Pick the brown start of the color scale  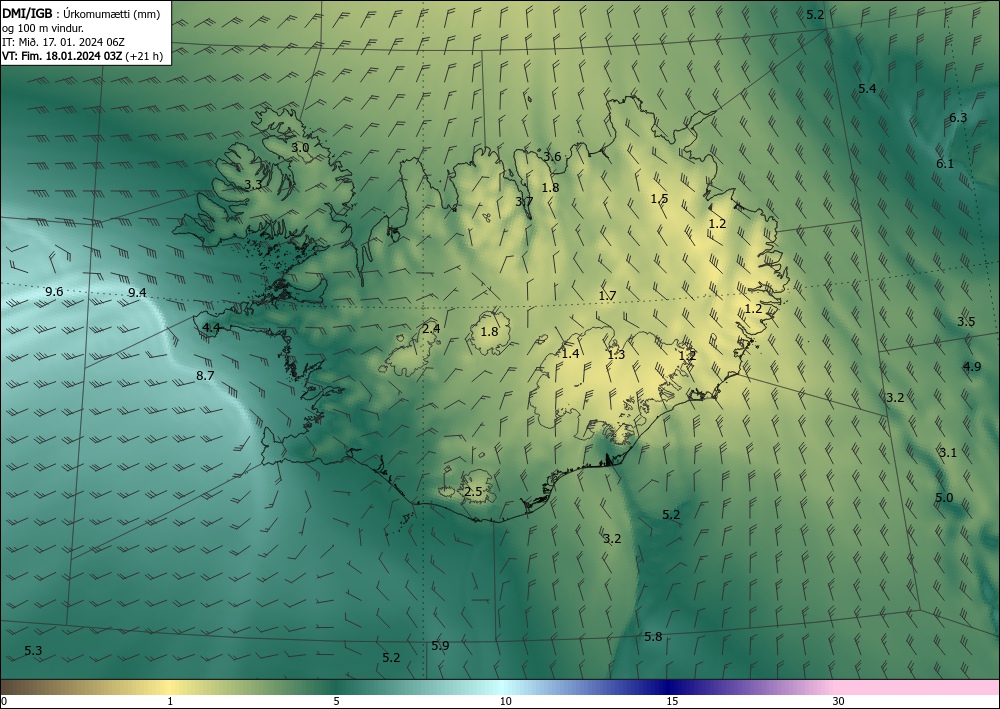(x=26, y=687)
